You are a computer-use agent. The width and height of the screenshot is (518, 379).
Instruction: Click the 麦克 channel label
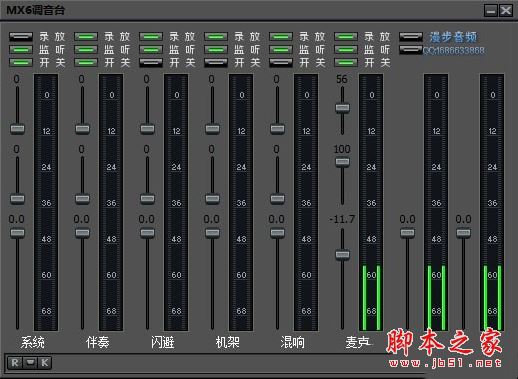357,342
